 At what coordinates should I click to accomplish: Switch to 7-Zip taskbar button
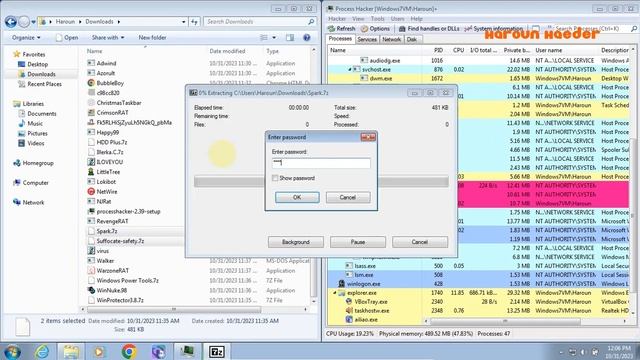coord(216,351)
